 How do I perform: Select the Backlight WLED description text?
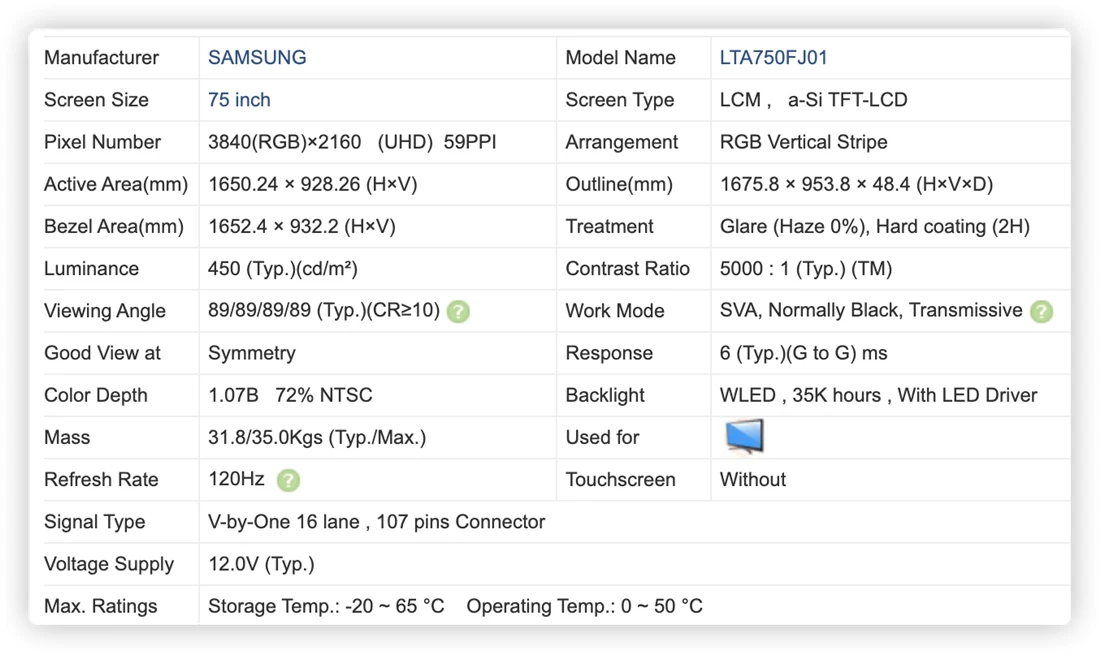(878, 395)
